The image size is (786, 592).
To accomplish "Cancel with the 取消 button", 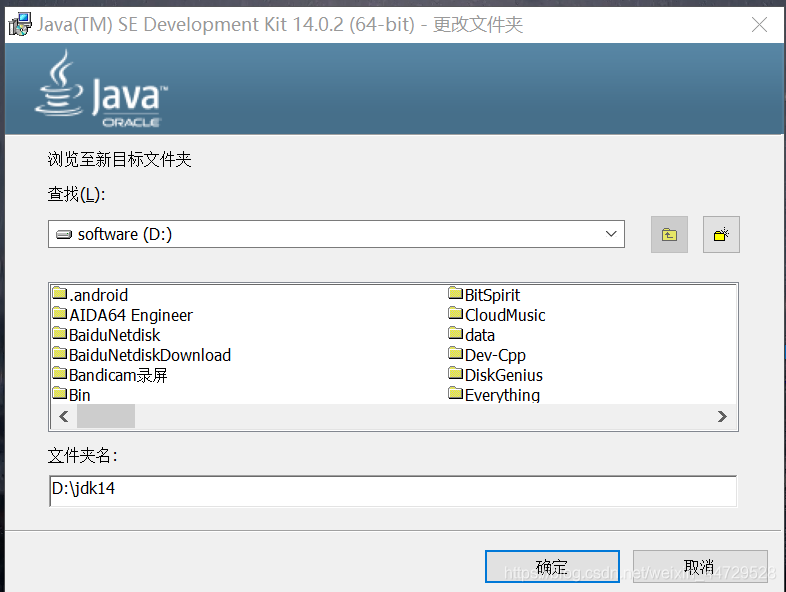I will [x=700, y=566].
